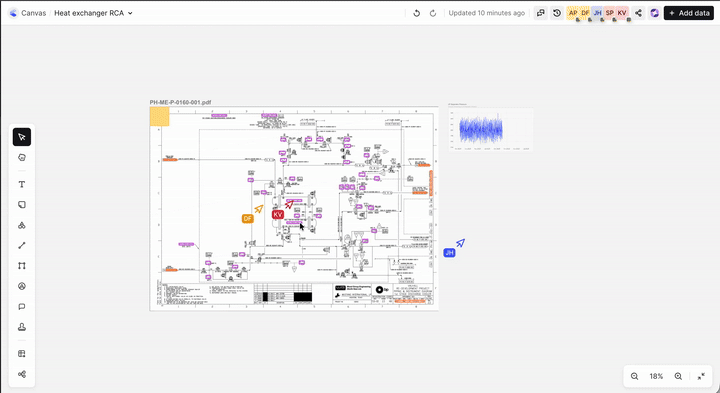The height and width of the screenshot is (393, 720).
Task: Click the Add data button
Action: tap(689, 13)
